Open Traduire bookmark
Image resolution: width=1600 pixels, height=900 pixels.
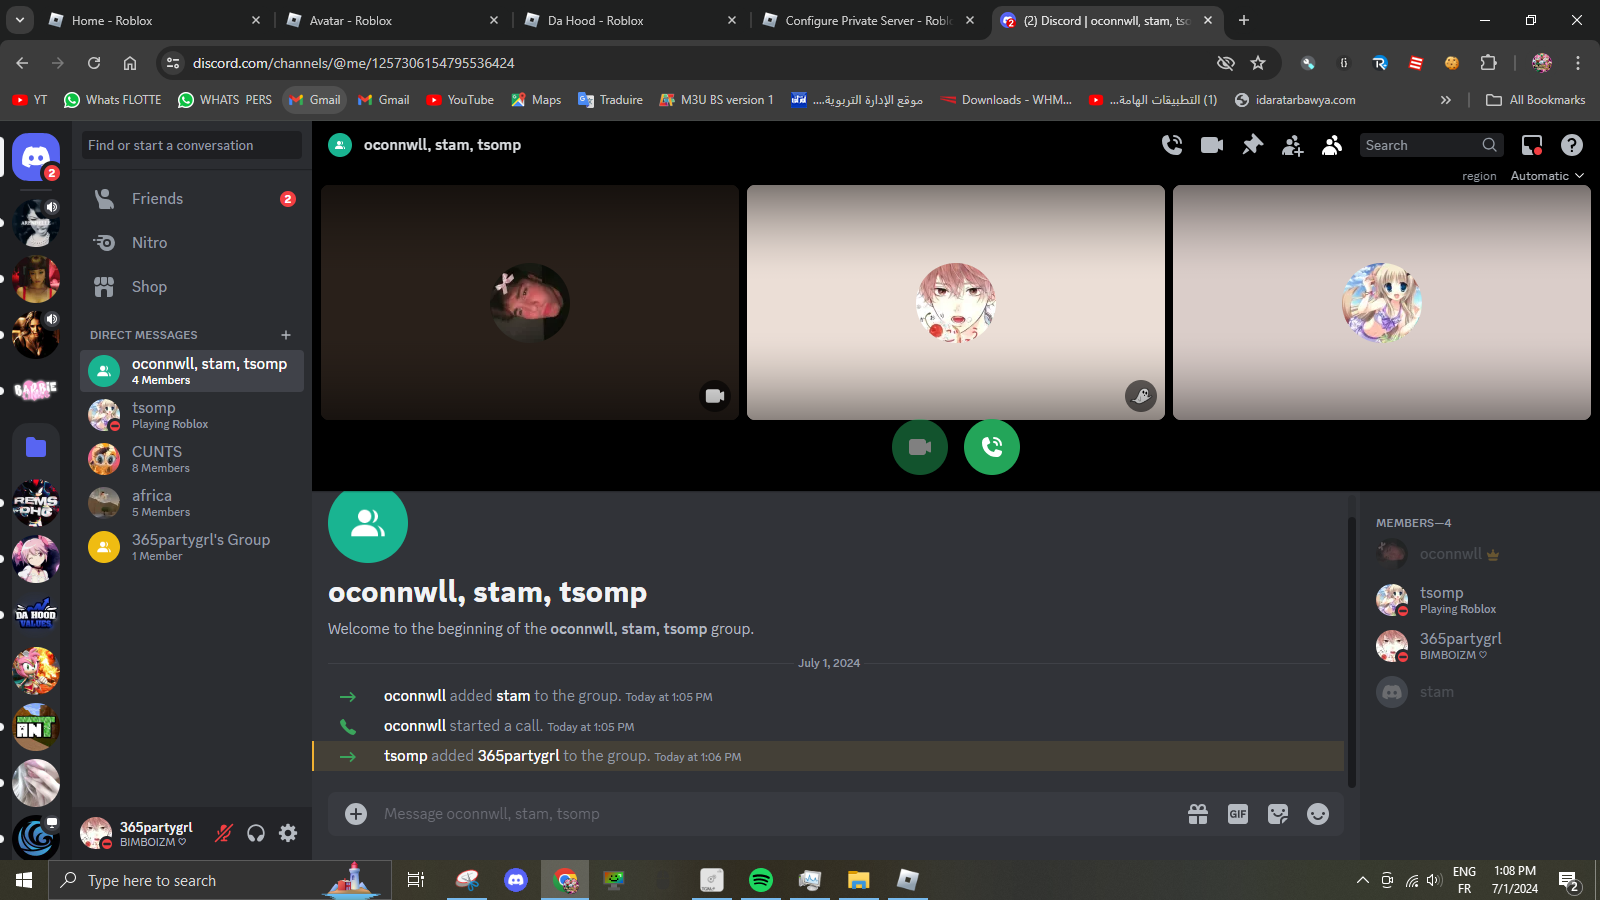point(610,100)
